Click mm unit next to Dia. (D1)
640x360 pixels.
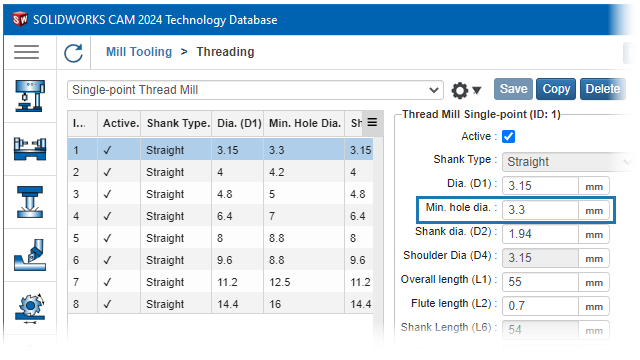pyautogui.click(x=594, y=187)
